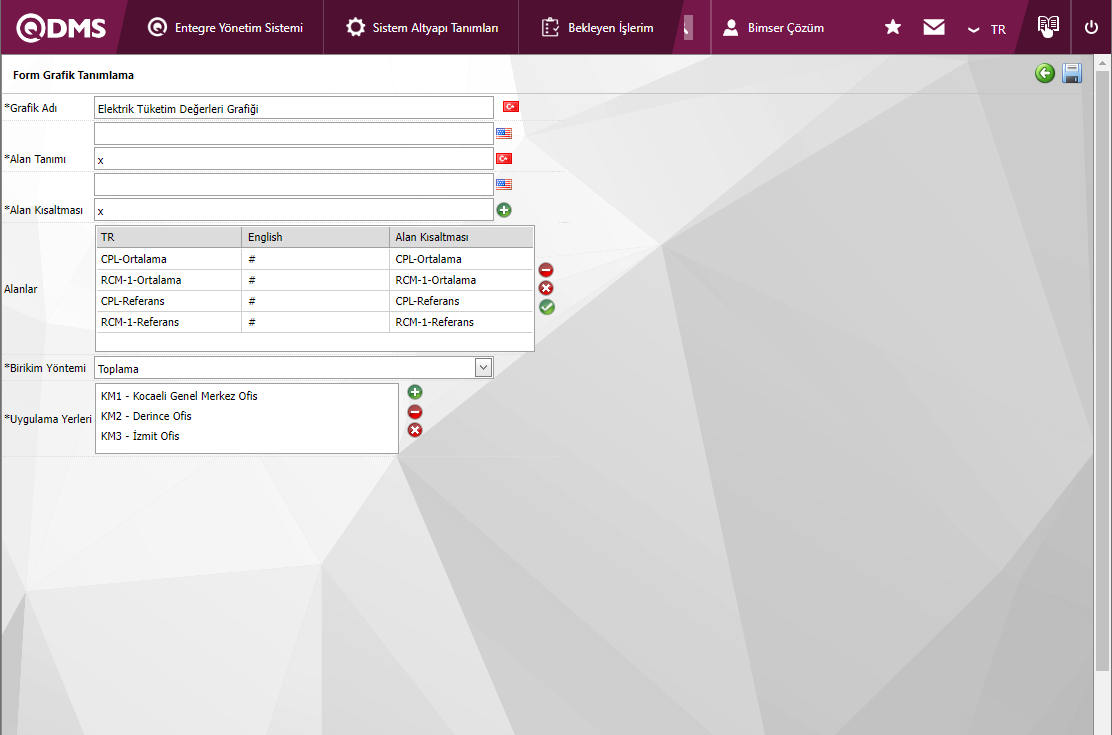Click US flag below Grafik Adı field
This screenshot has height=735, width=1112.
click(504, 133)
